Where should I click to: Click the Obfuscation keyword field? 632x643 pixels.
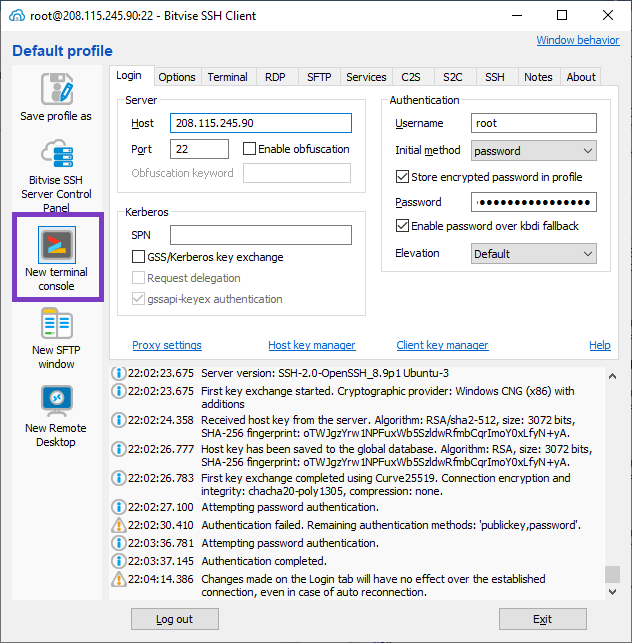[297, 173]
